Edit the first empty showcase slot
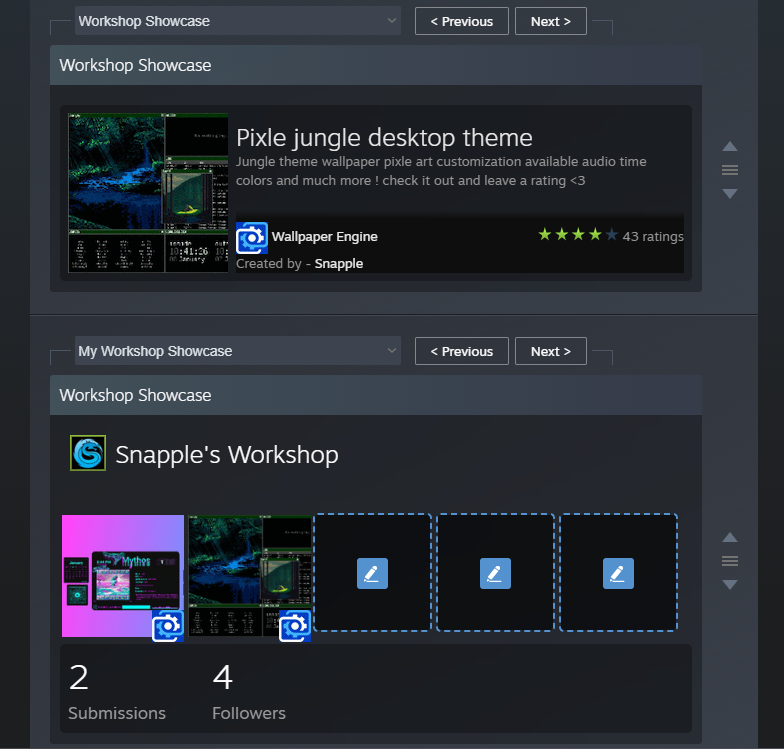This screenshot has width=784, height=749. [x=372, y=573]
